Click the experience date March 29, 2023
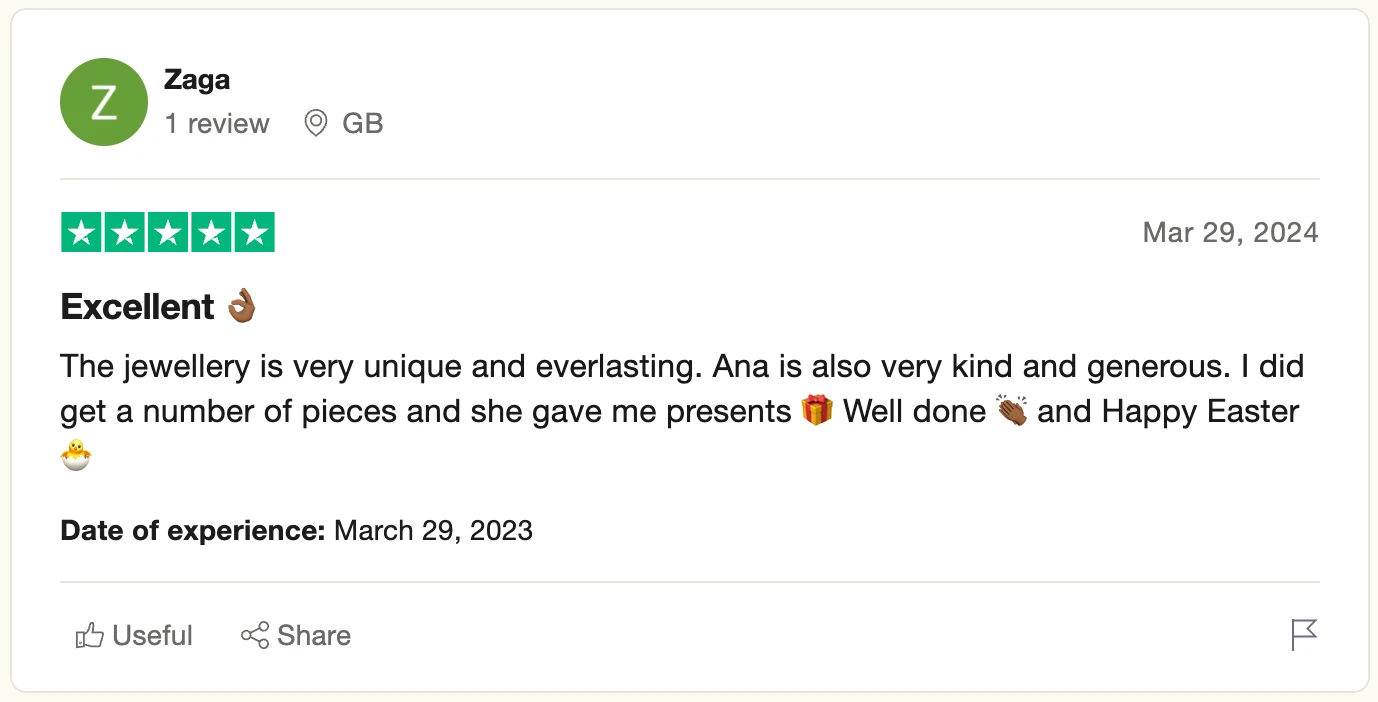This screenshot has height=702, width=1378. tap(433, 530)
